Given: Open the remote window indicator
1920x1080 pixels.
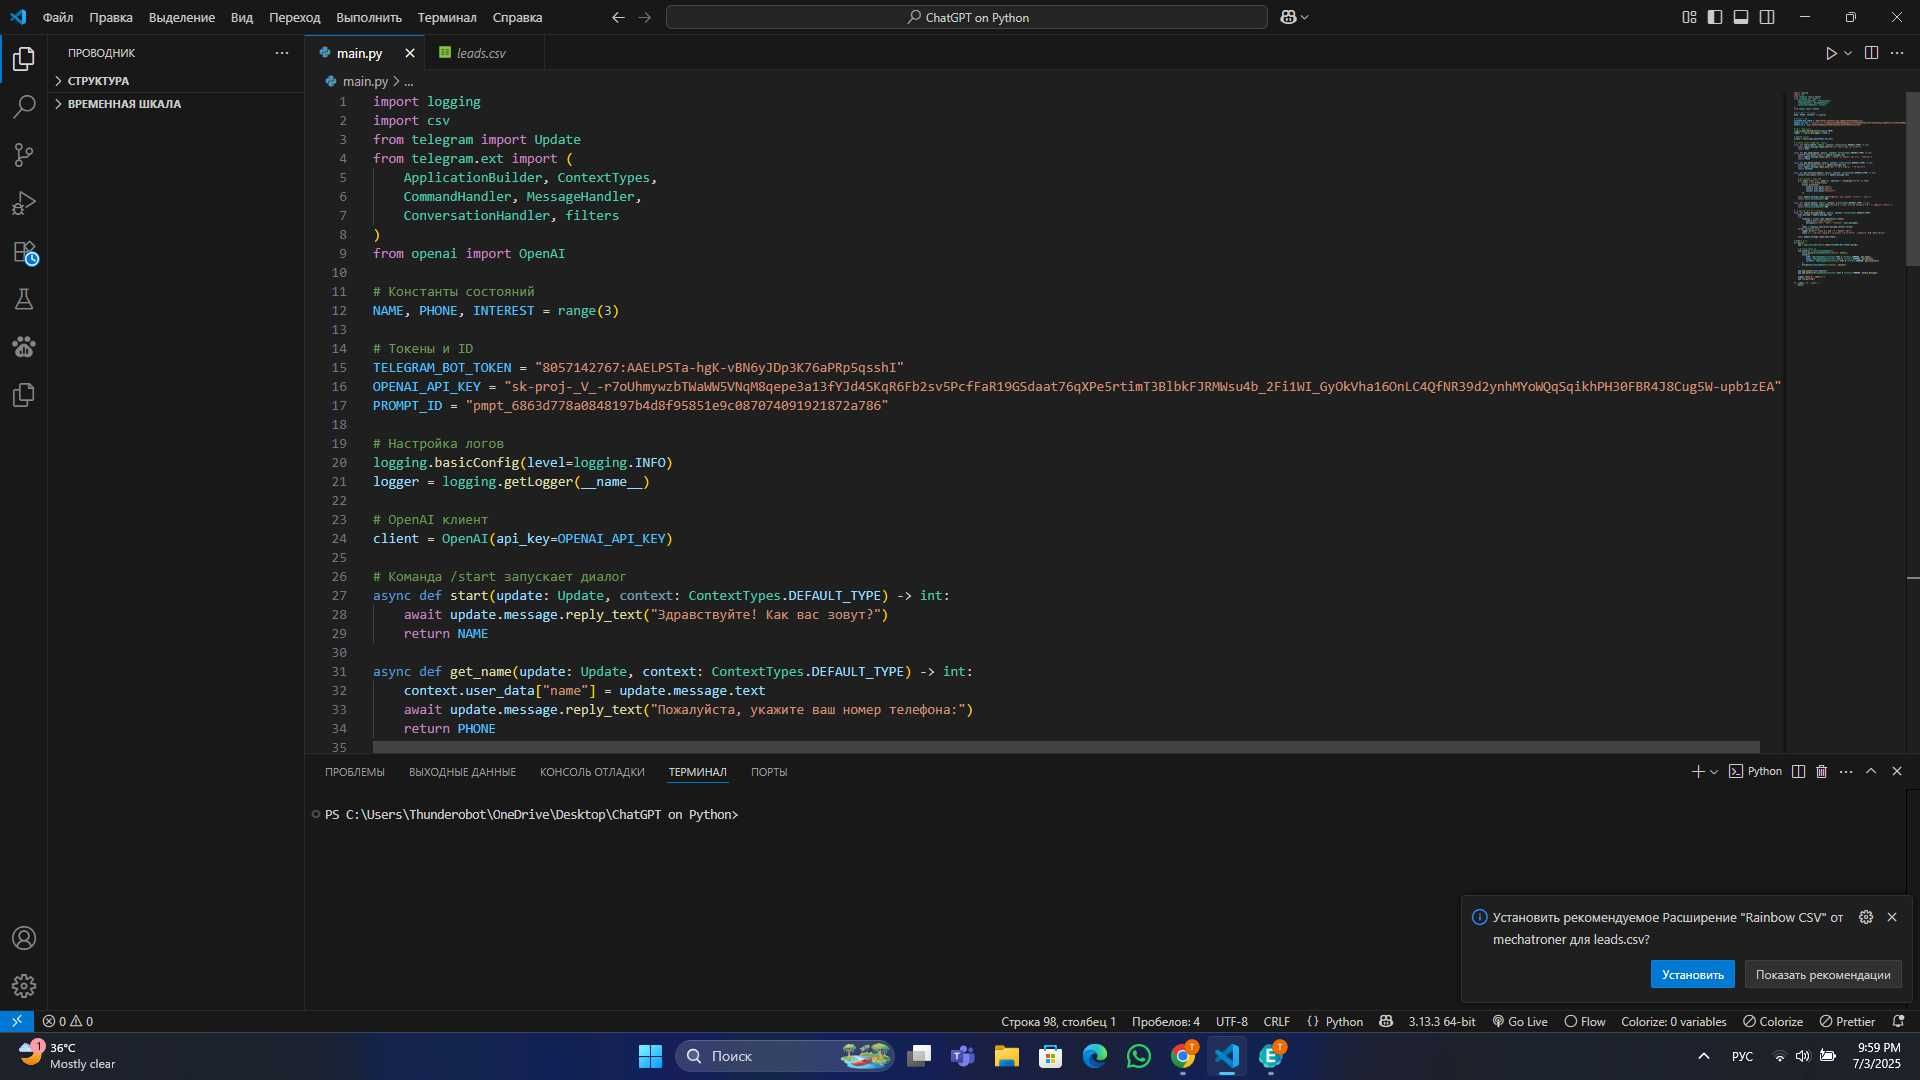Looking at the screenshot, I should [17, 1021].
